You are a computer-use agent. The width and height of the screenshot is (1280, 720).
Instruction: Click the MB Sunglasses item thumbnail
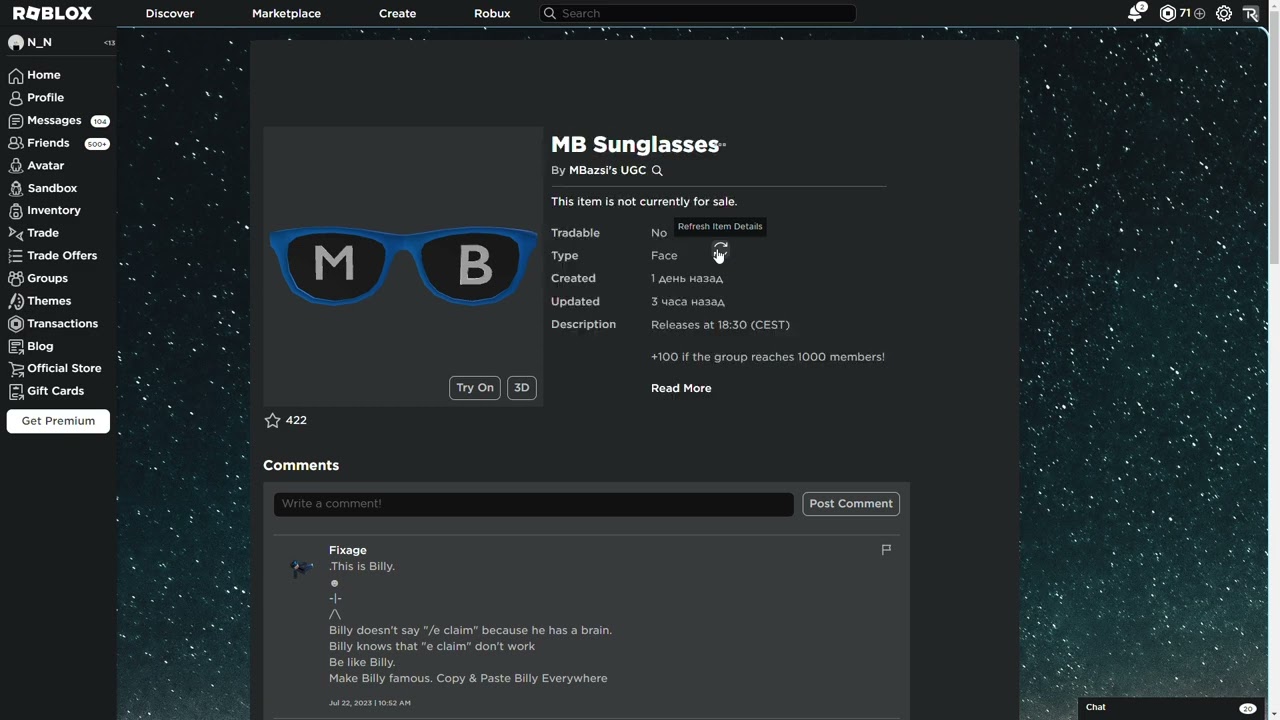tap(403, 266)
